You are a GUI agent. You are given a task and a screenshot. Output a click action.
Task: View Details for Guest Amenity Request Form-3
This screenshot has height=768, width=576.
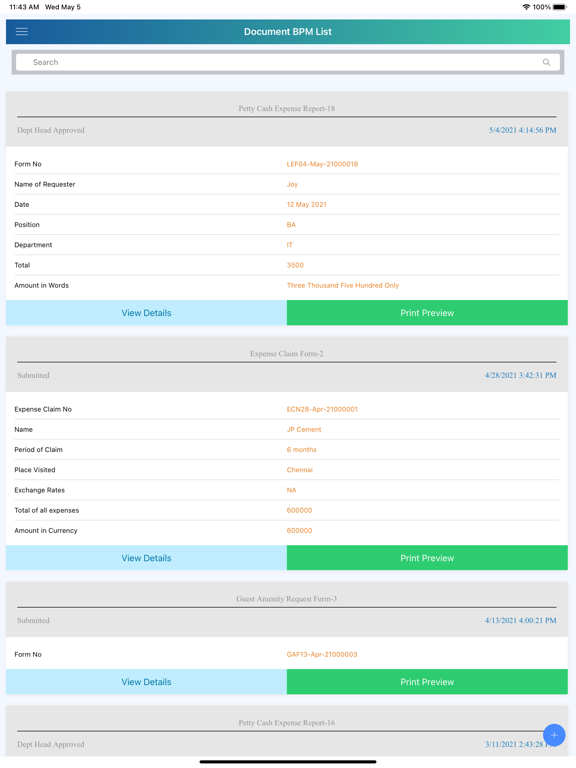pyautogui.click(x=146, y=682)
